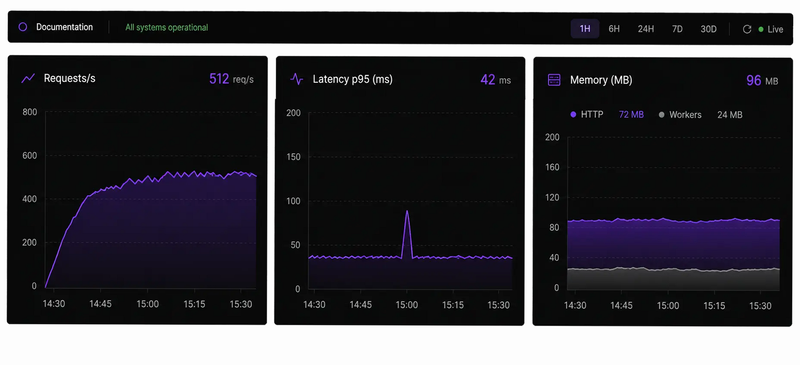Screen dimensions: 800x365
Task: Click the Latency p95 (ms) title
Action: pyautogui.click(x=353, y=79)
